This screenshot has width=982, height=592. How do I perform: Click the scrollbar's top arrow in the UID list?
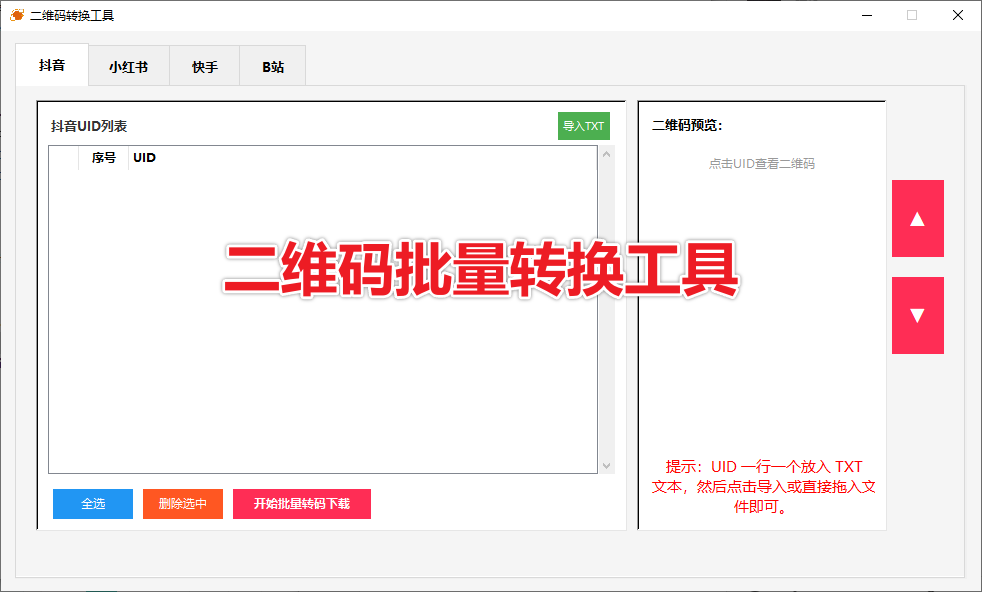[606, 153]
